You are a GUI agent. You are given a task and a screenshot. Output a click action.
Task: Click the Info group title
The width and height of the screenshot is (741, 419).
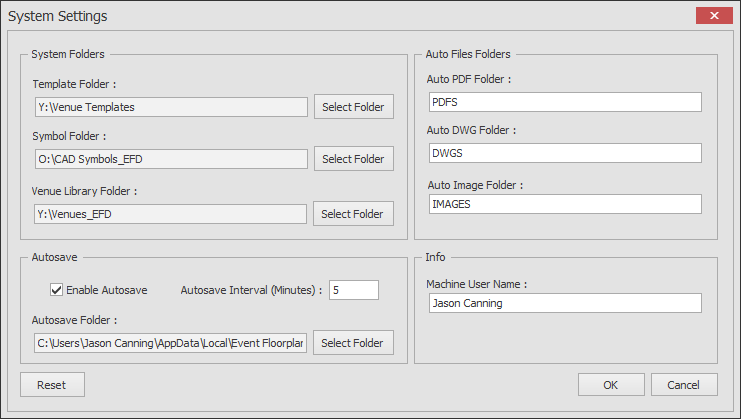pos(435,257)
